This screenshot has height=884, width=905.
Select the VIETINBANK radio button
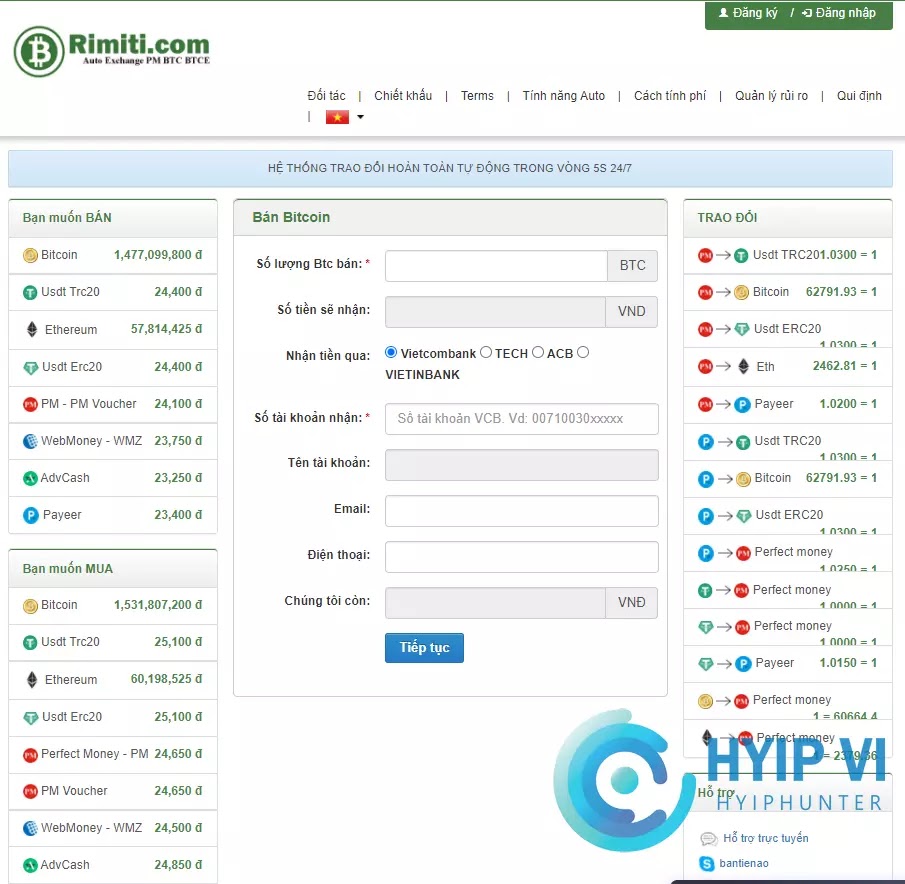(583, 352)
